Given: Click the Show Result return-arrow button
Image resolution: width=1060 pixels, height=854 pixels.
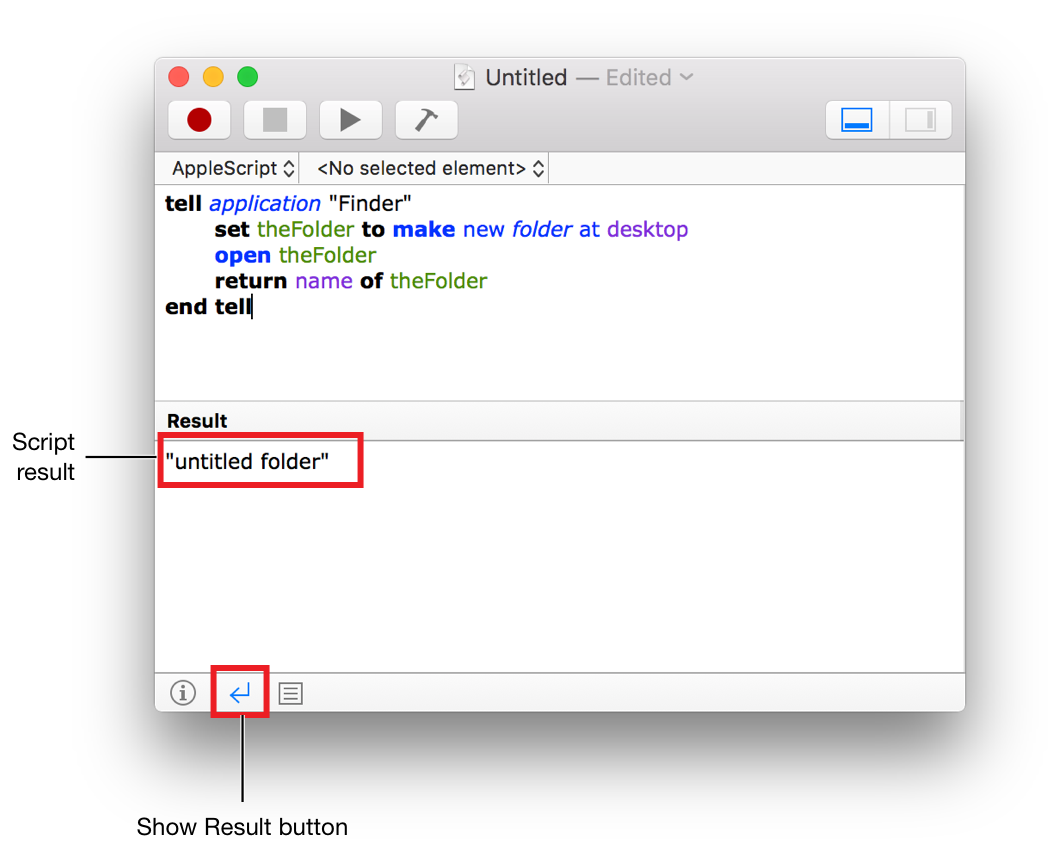Looking at the screenshot, I should (x=240, y=692).
